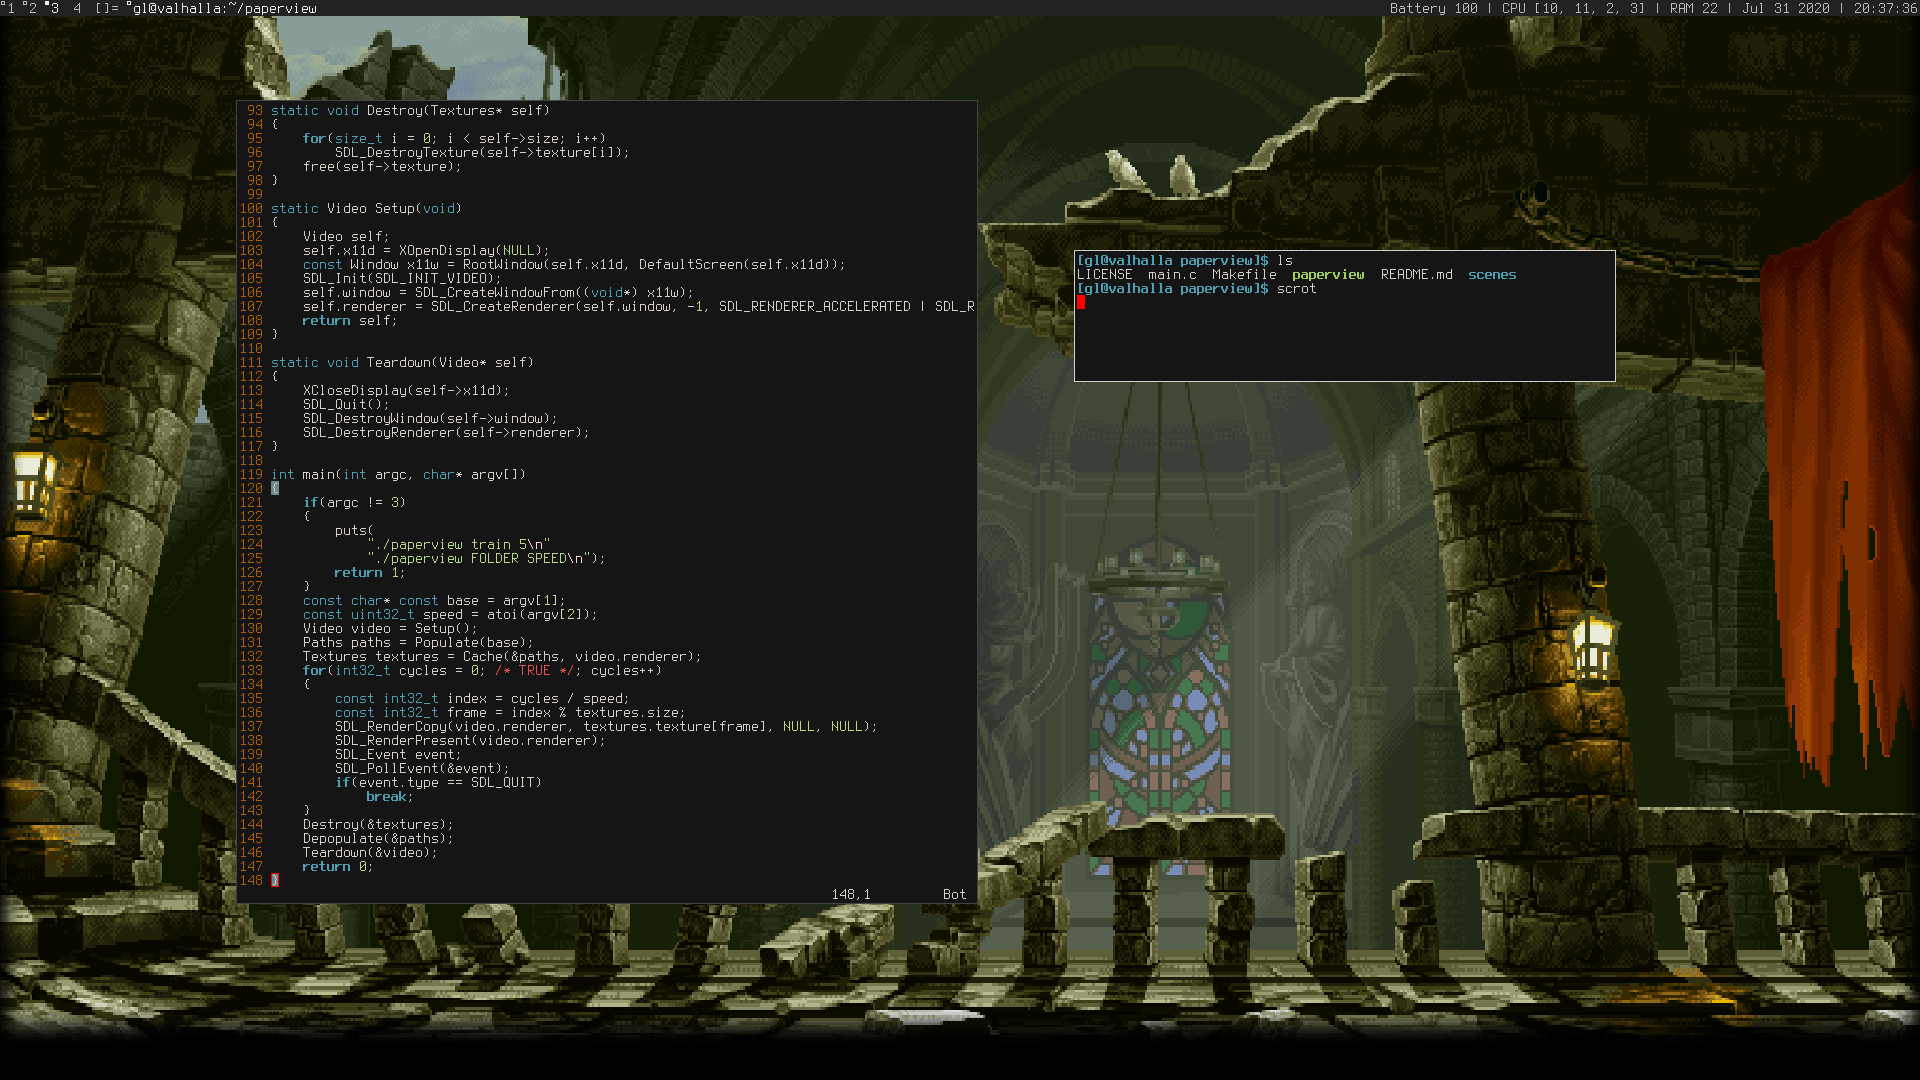
Task: Click 'main.c' in the ls output
Action: point(1172,275)
